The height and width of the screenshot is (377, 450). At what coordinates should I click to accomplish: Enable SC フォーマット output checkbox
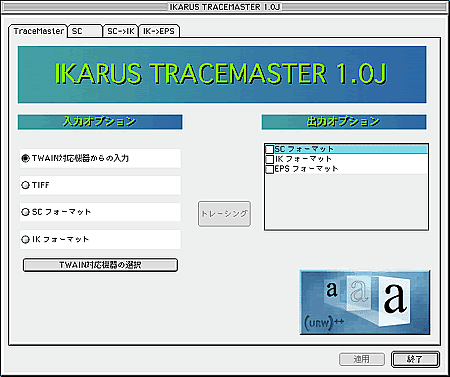point(270,149)
